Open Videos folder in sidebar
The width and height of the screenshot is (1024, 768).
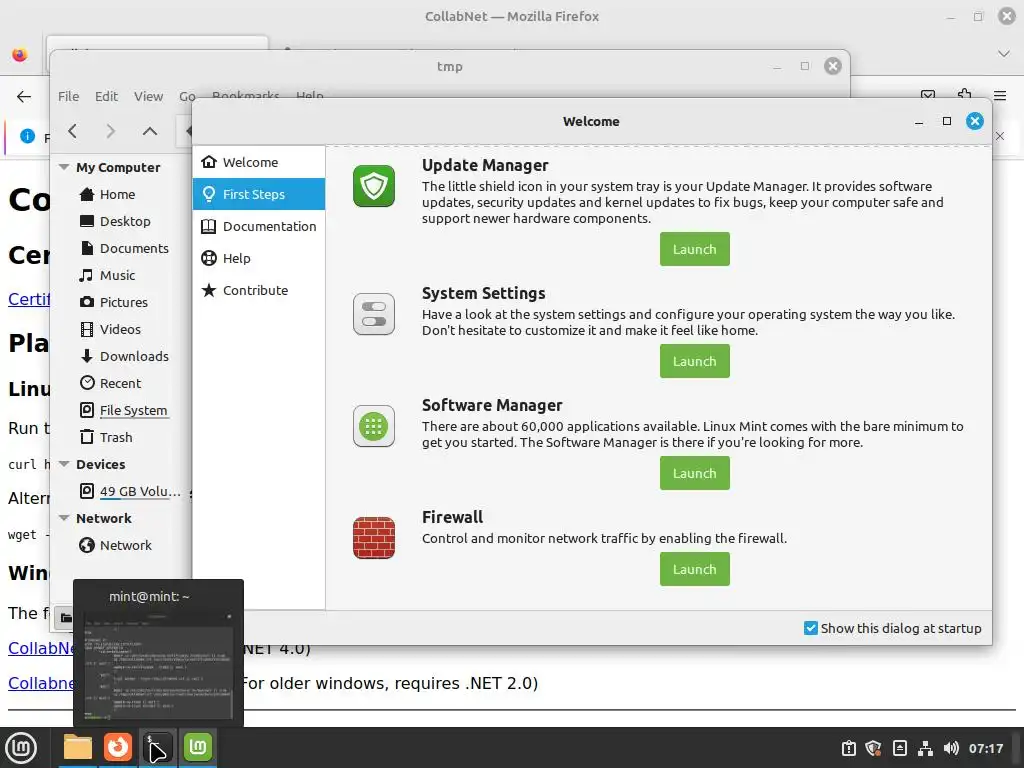[x=121, y=329]
